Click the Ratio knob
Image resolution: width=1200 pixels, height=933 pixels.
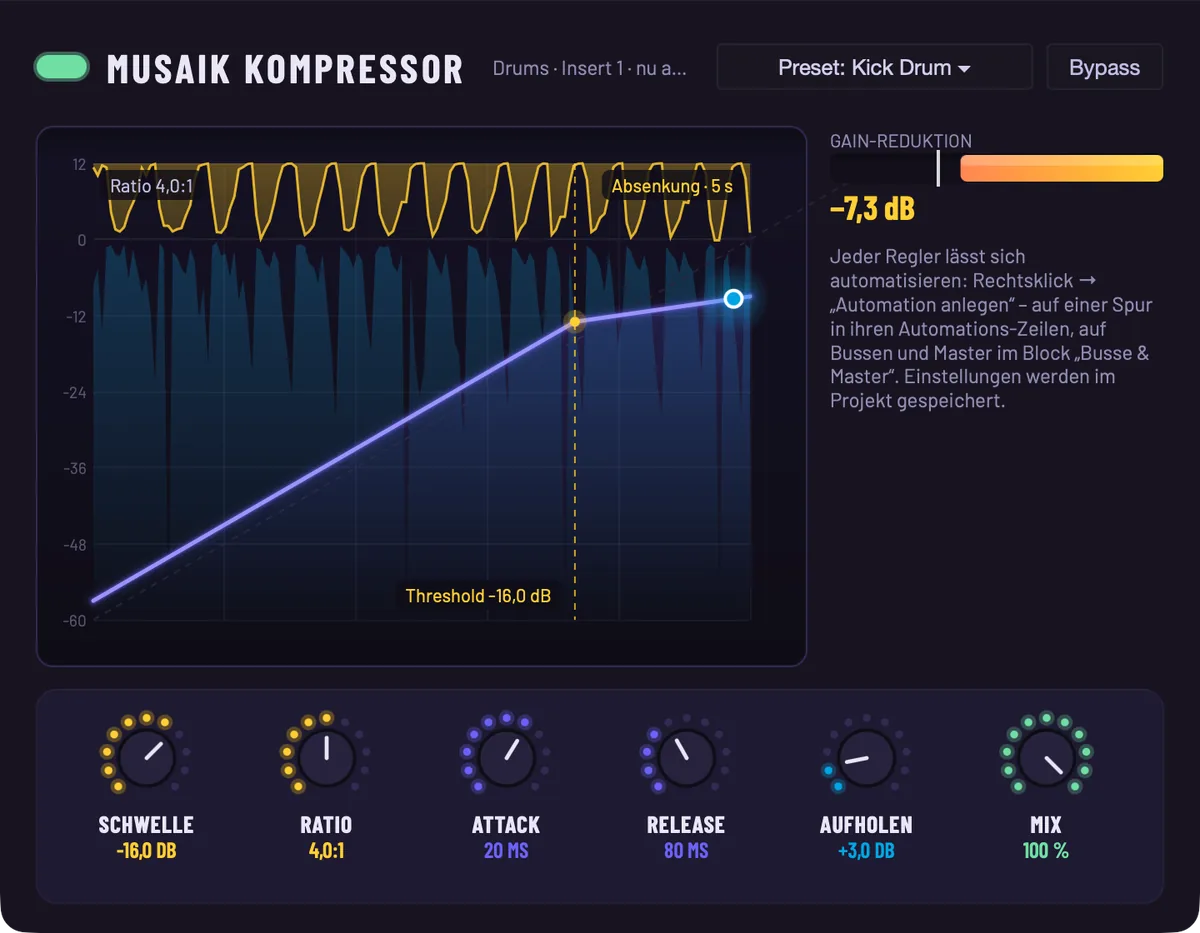pyautogui.click(x=326, y=757)
